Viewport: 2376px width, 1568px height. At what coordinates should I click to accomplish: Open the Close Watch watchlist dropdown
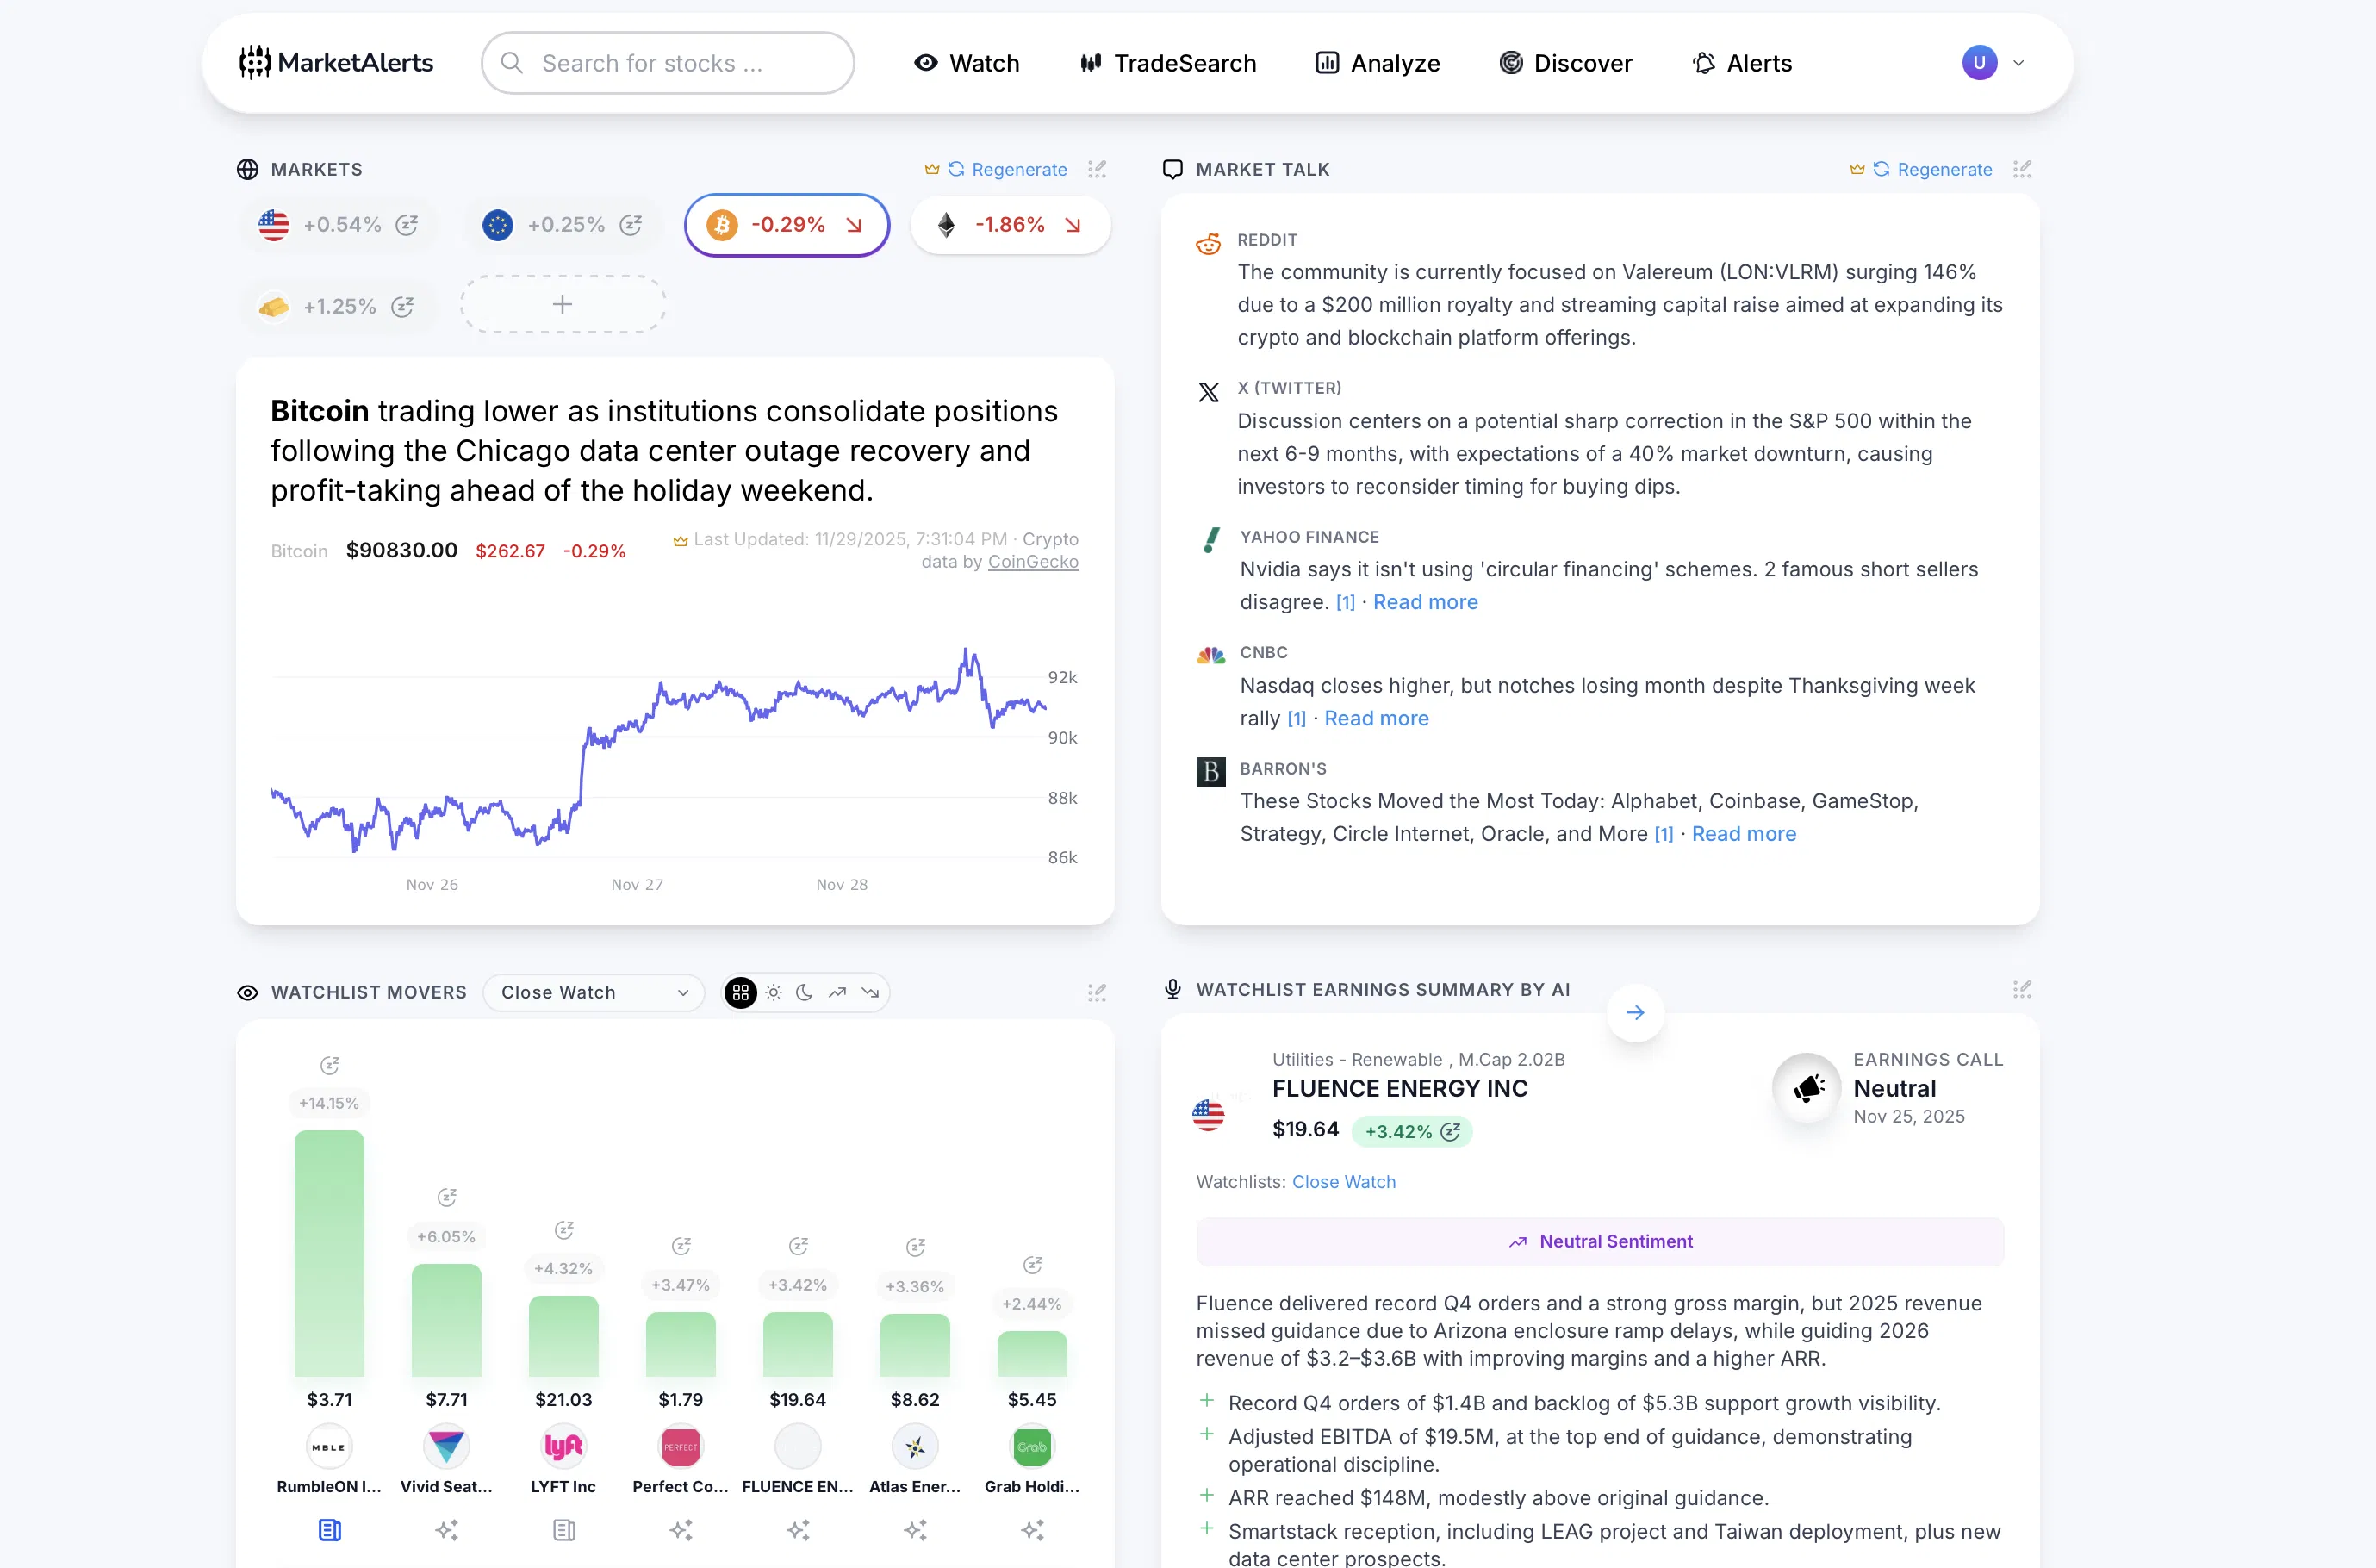(594, 992)
